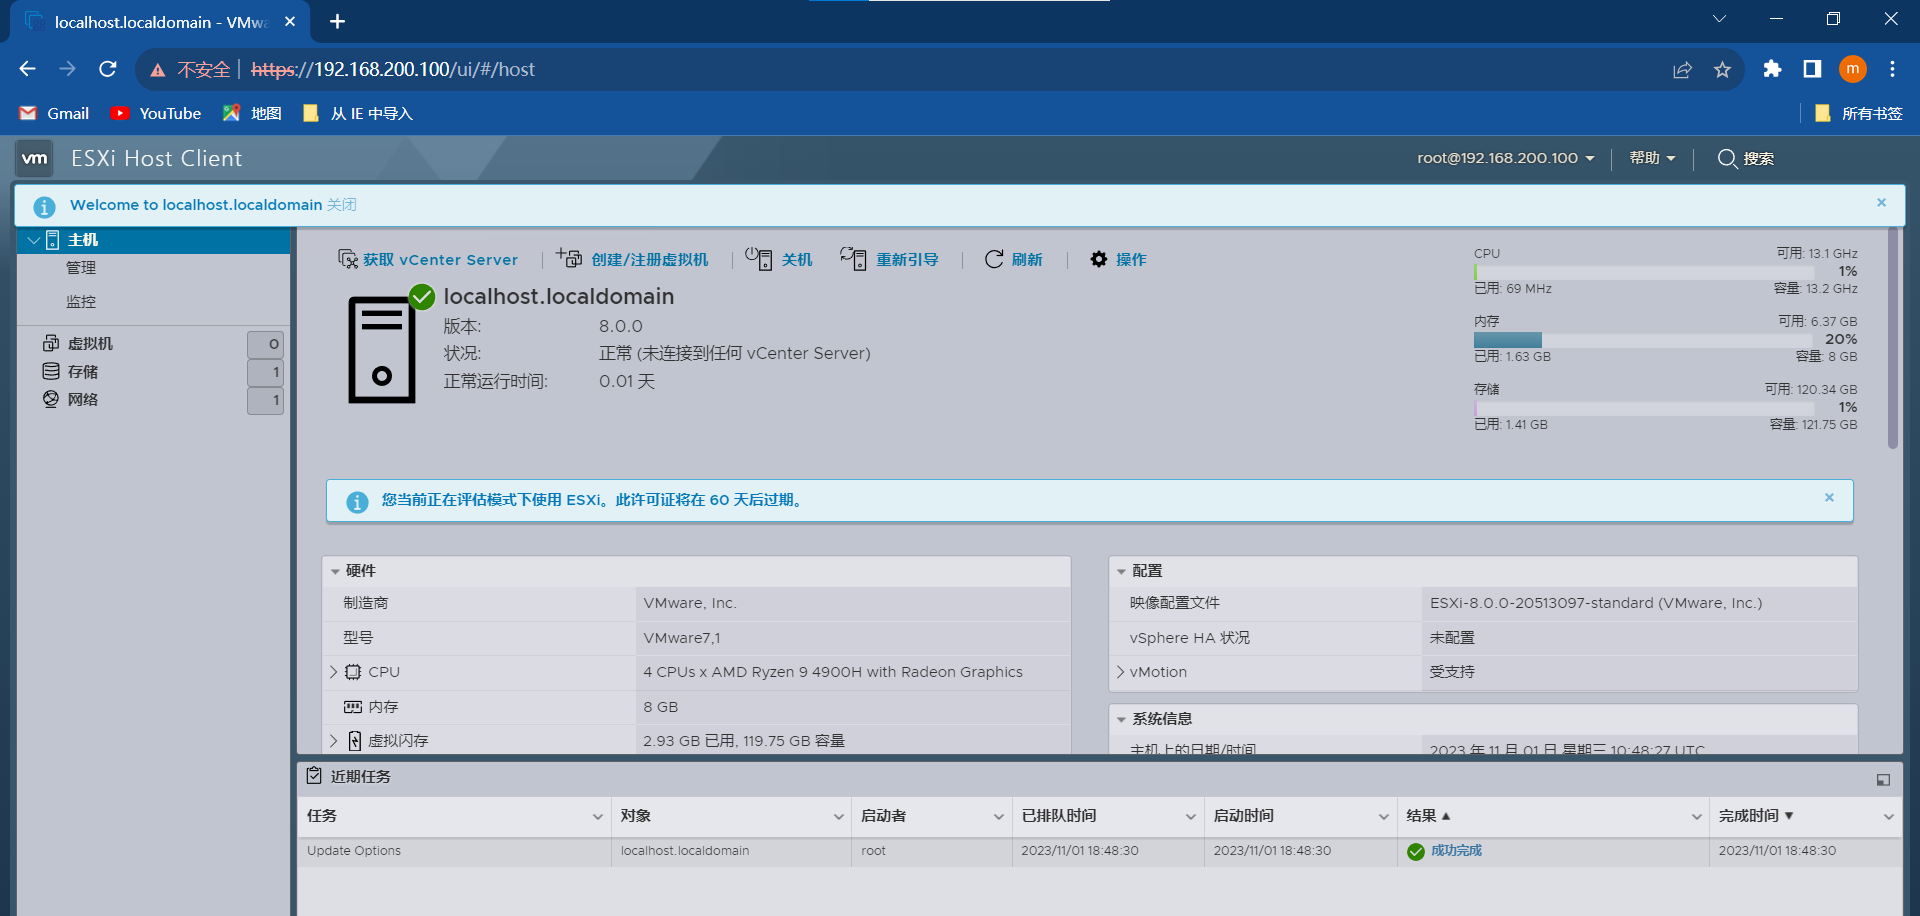The width and height of the screenshot is (1920, 916).
Task: Open Initiator (启动者) column dropdown
Action: pos(998,817)
